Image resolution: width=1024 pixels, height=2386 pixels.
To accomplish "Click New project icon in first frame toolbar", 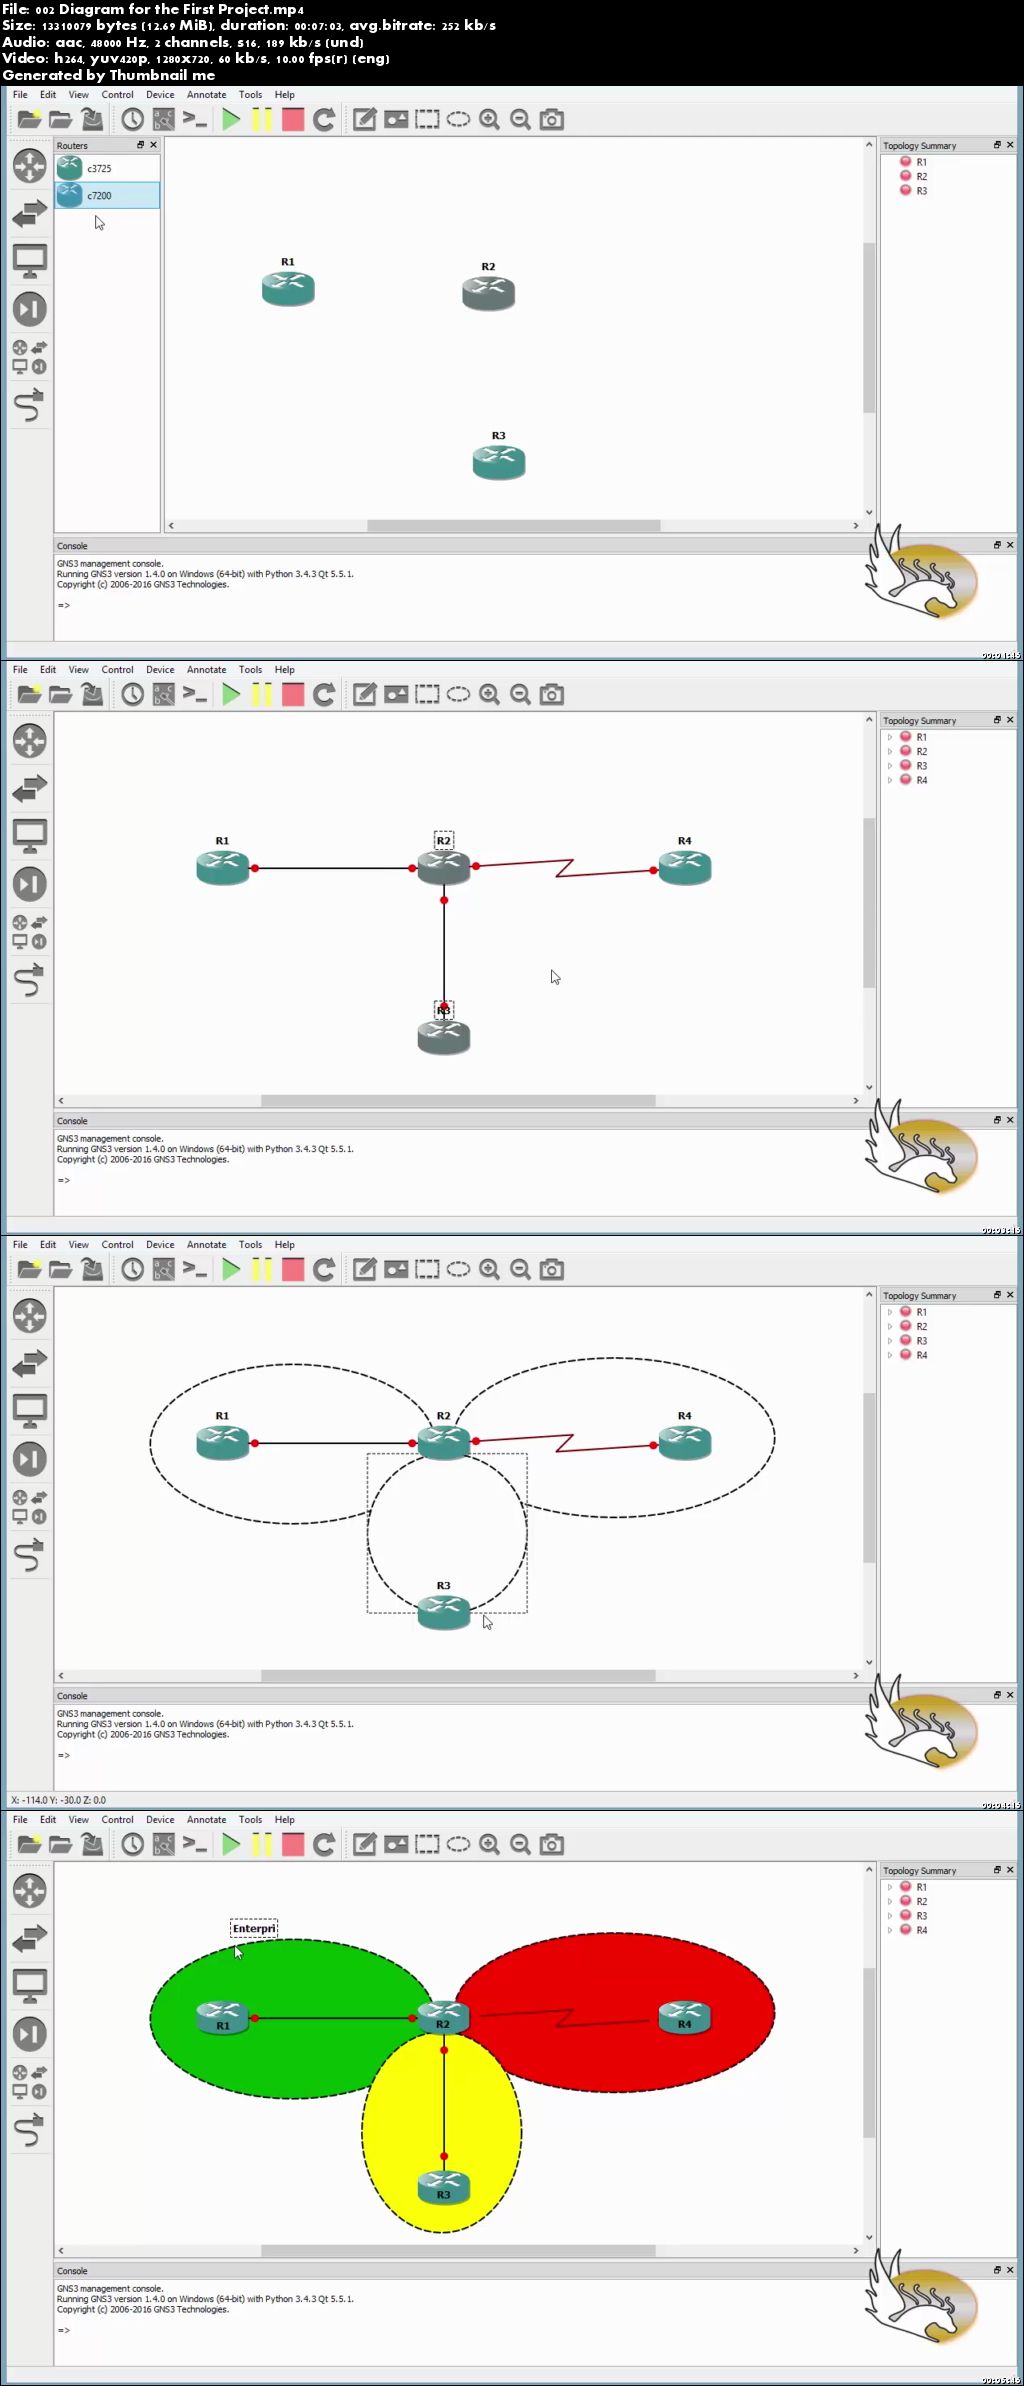I will coord(29,120).
